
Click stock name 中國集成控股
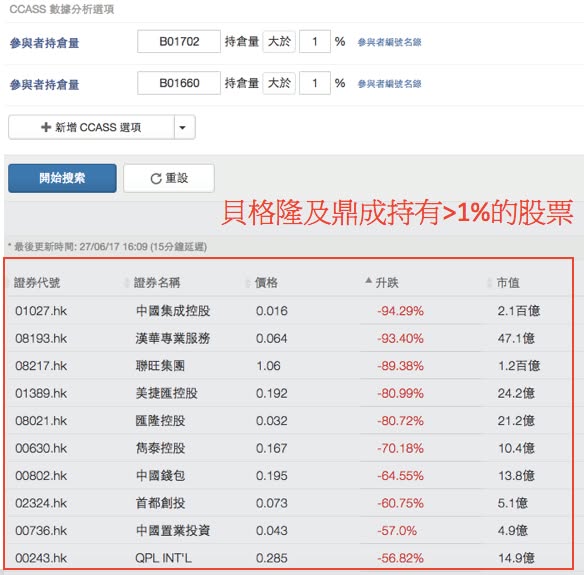click(x=173, y=311)
